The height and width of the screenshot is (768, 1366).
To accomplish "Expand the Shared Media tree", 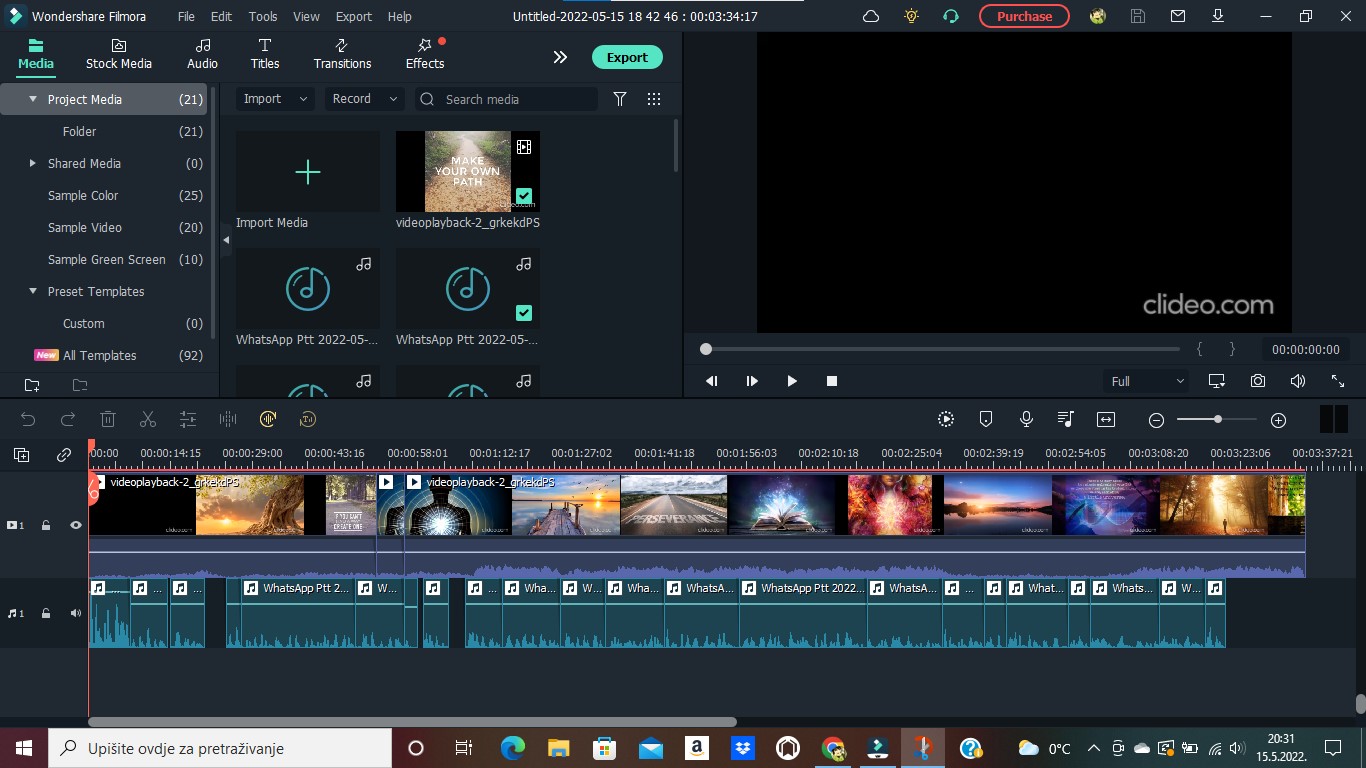I will (33, 163).
